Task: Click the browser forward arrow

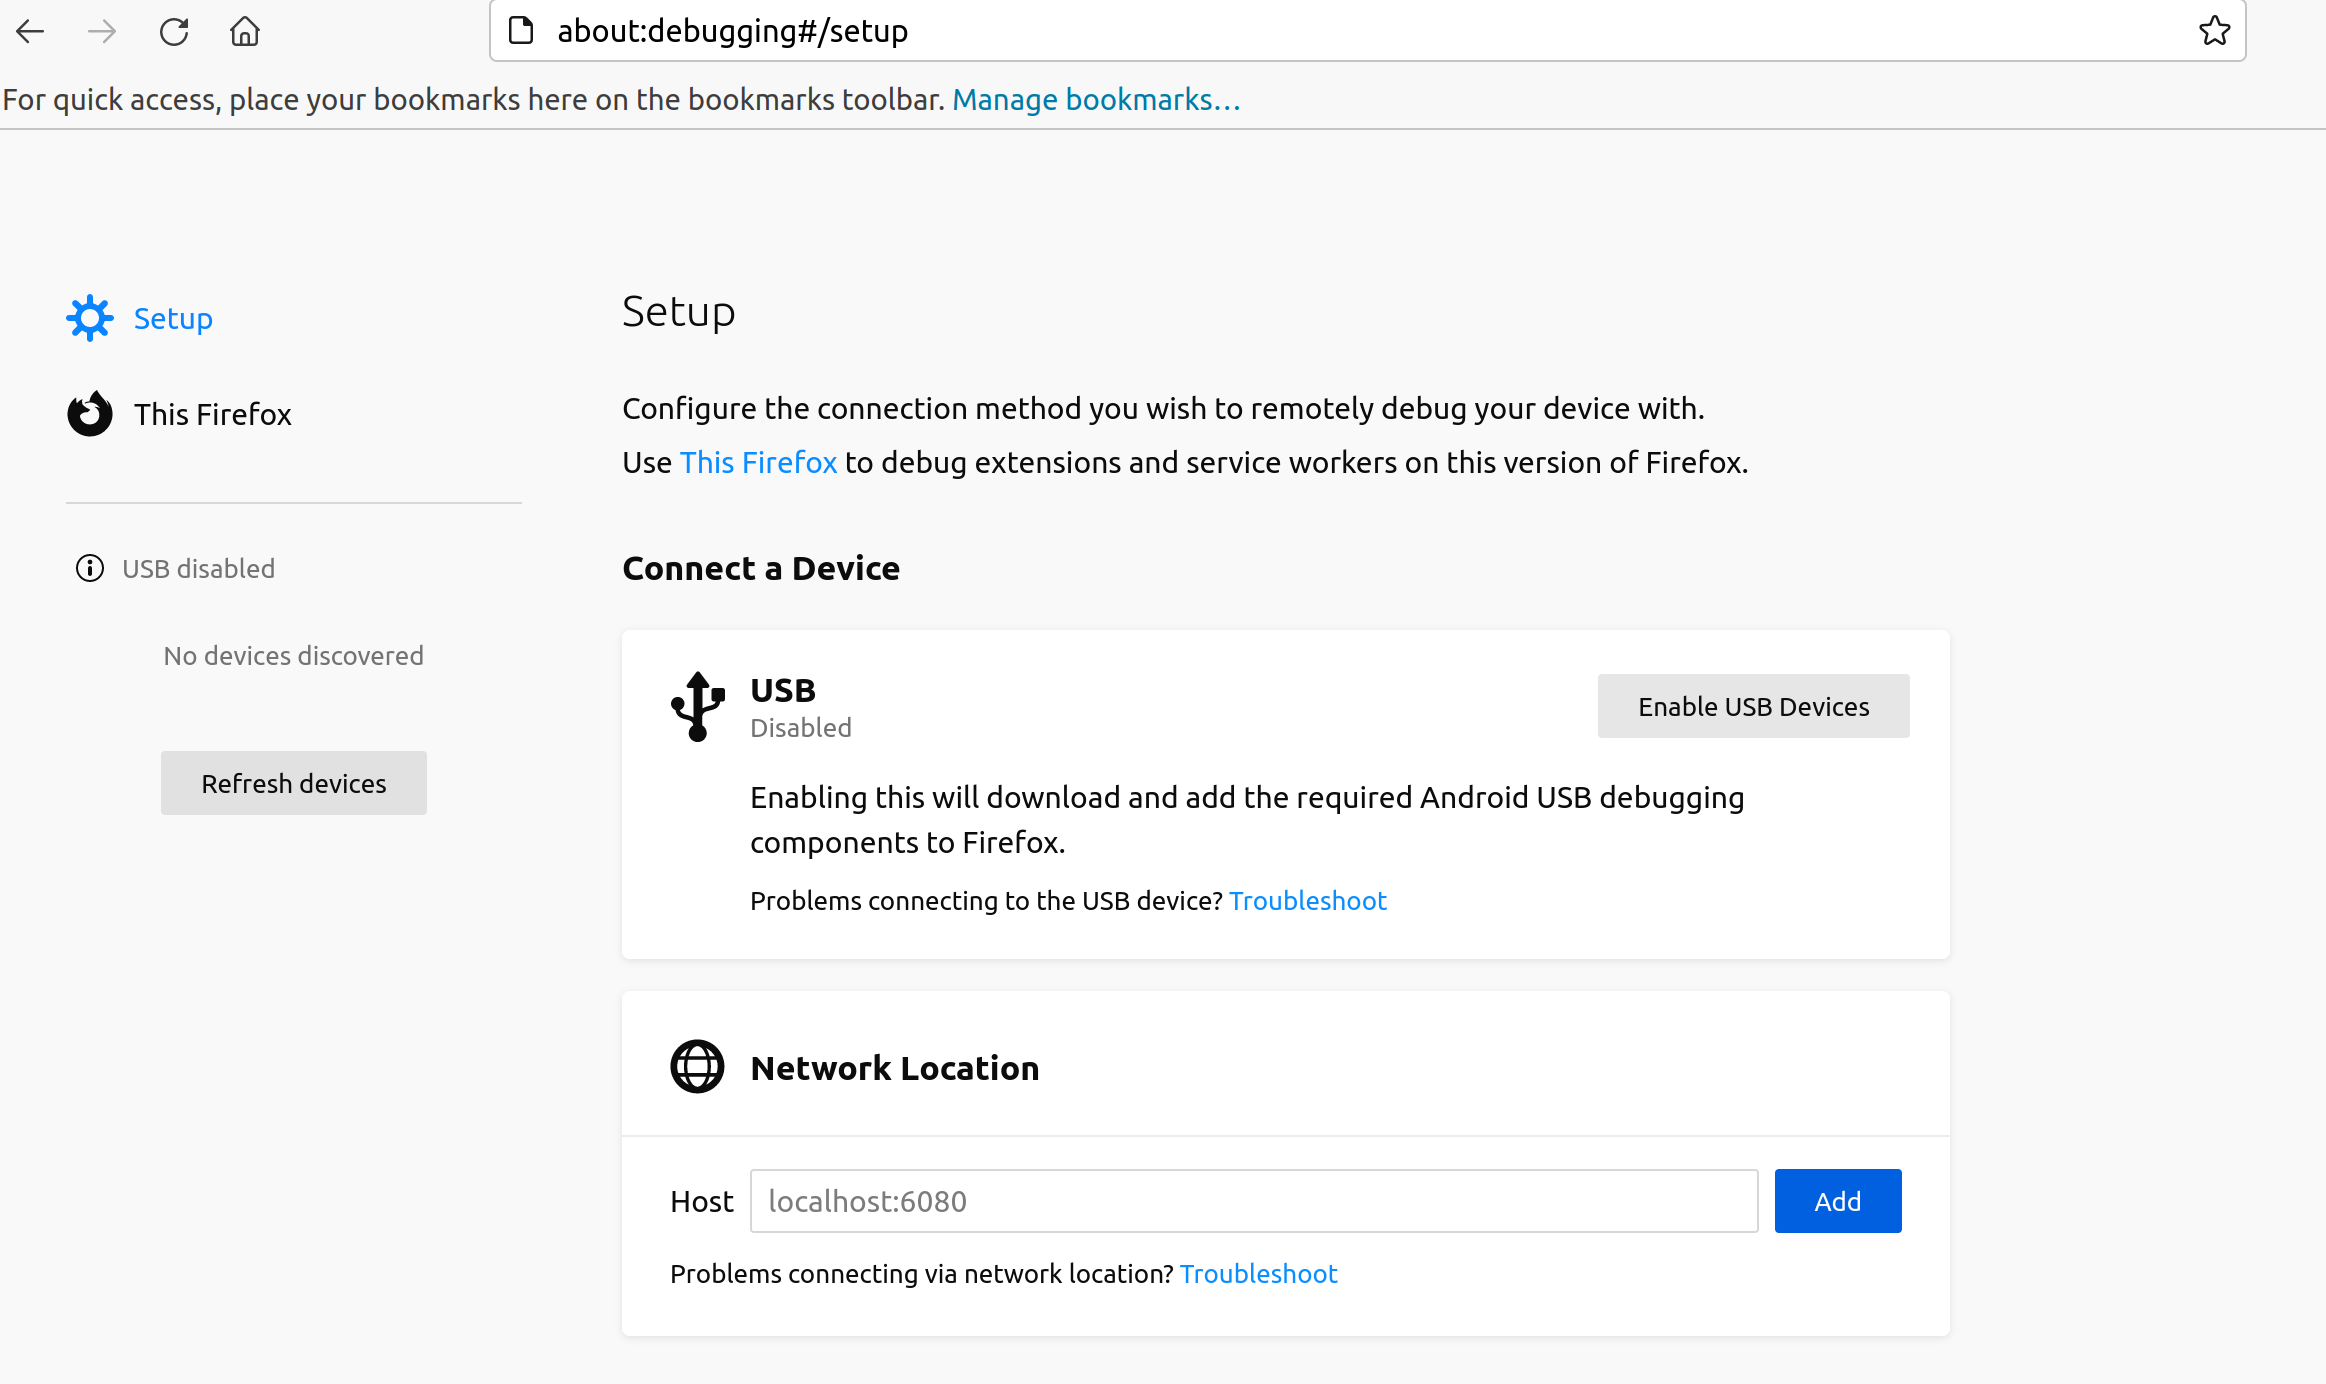Action: (102, 31)
